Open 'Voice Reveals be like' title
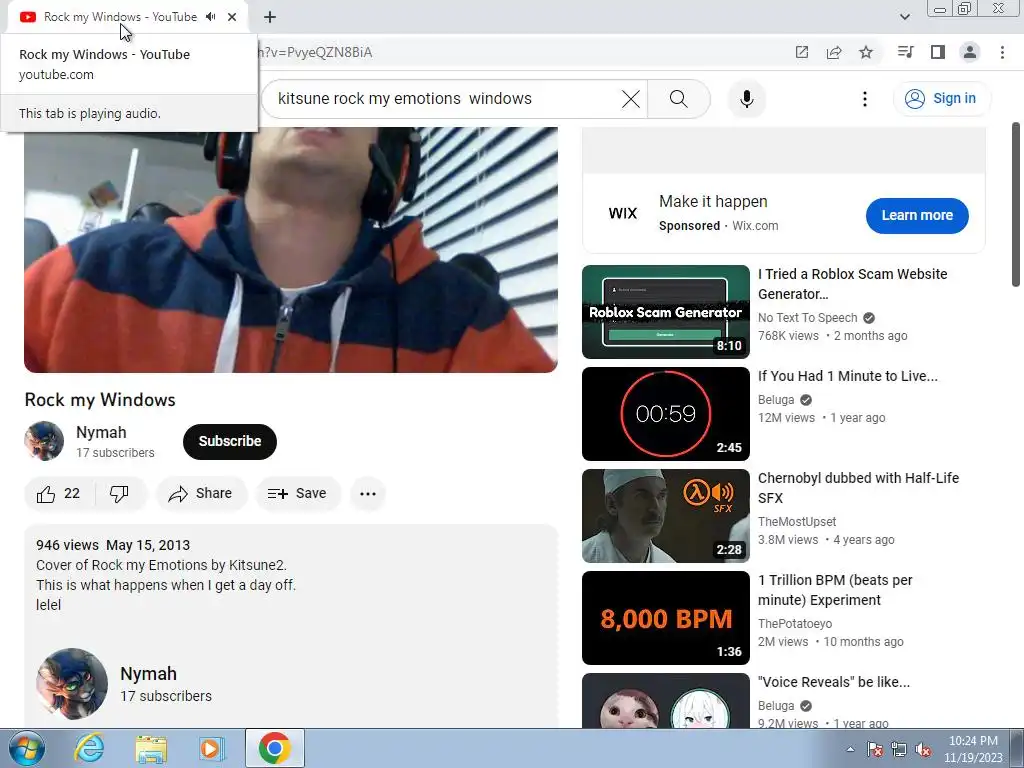The width and height of the screenshot is (1024, 768). click(x=833, y=682)
